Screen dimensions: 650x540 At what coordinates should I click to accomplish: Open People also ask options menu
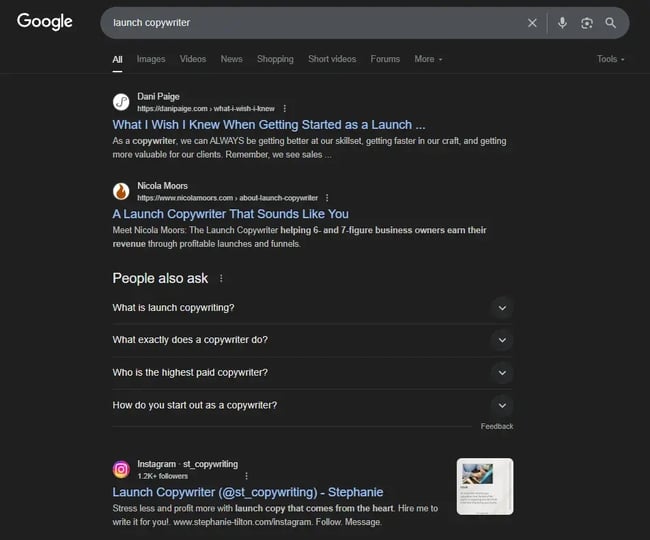pyautogui.click(x=222, y=279)
